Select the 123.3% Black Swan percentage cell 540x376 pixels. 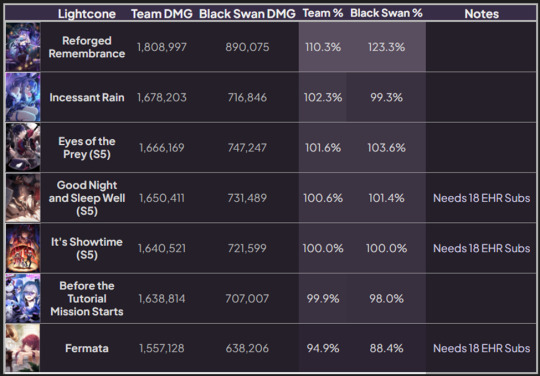tap(386, 47)
